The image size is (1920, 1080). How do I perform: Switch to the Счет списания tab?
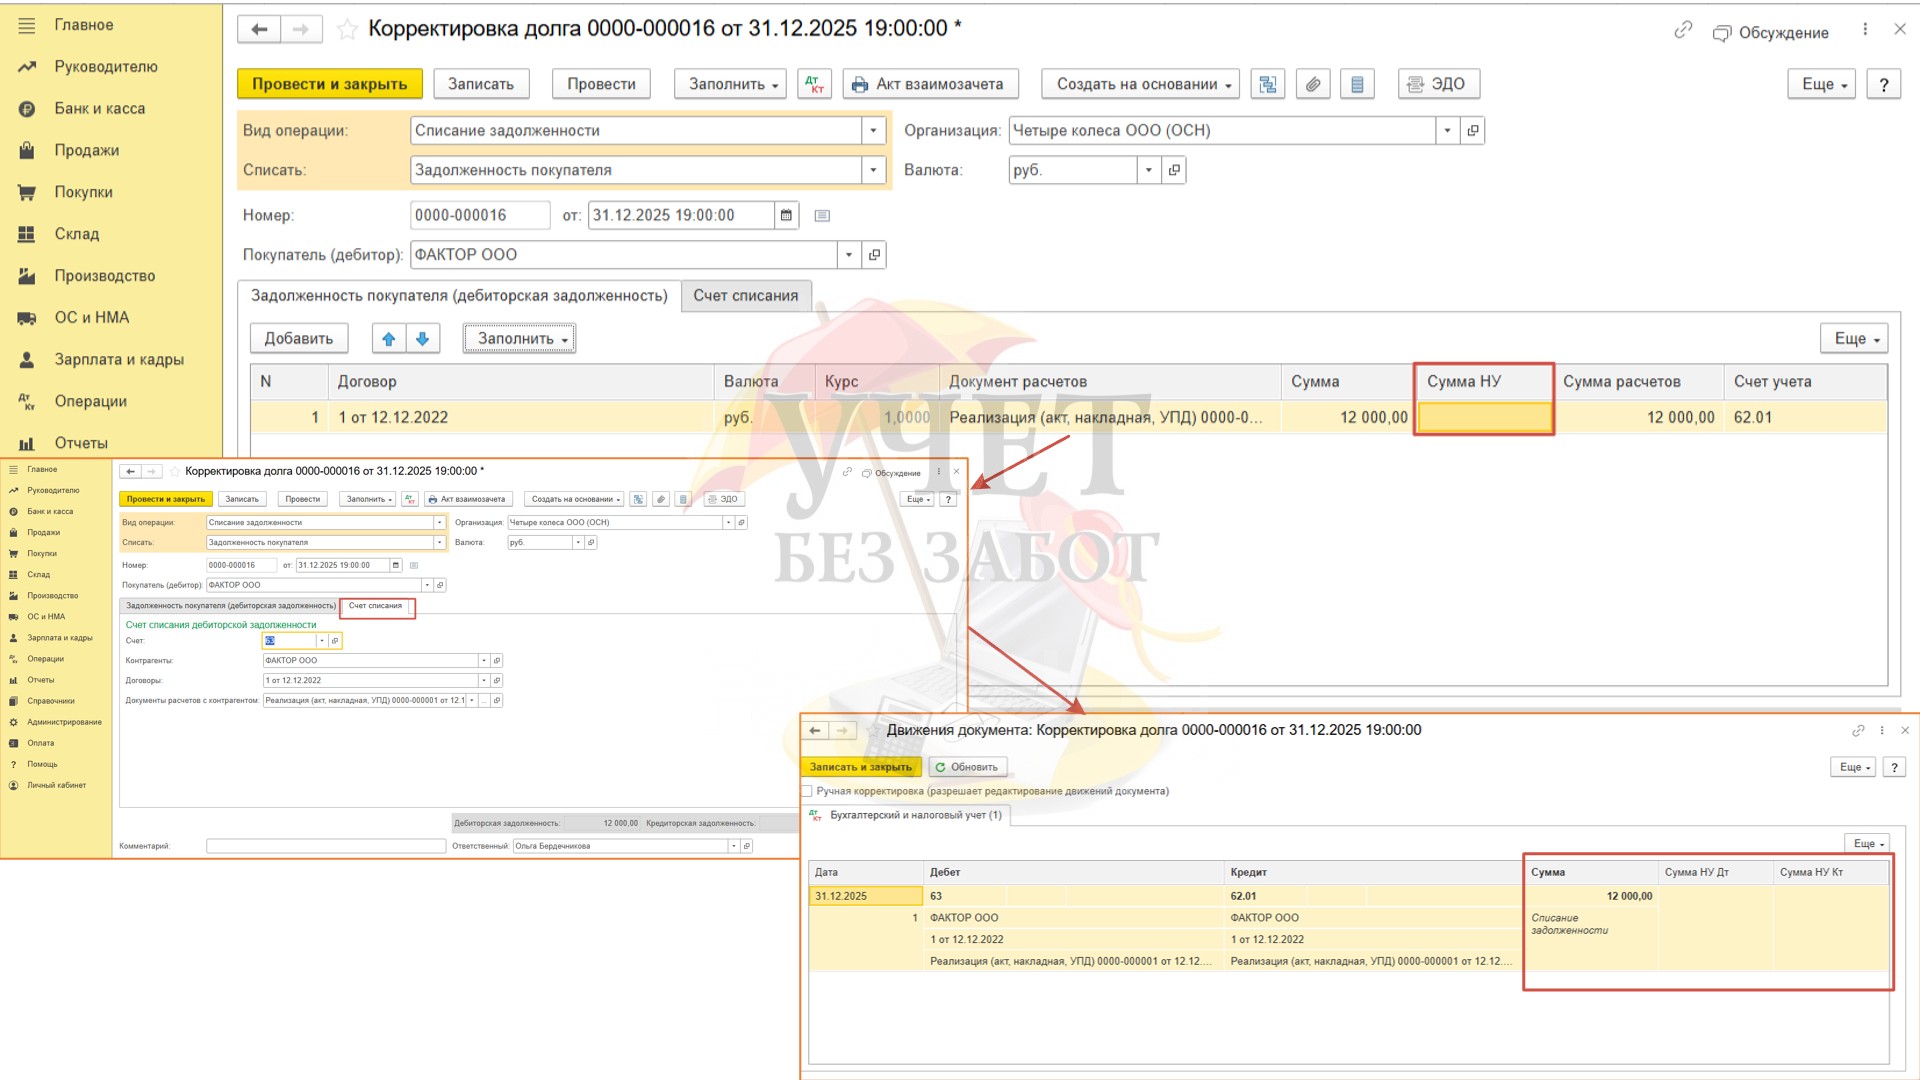746,296
